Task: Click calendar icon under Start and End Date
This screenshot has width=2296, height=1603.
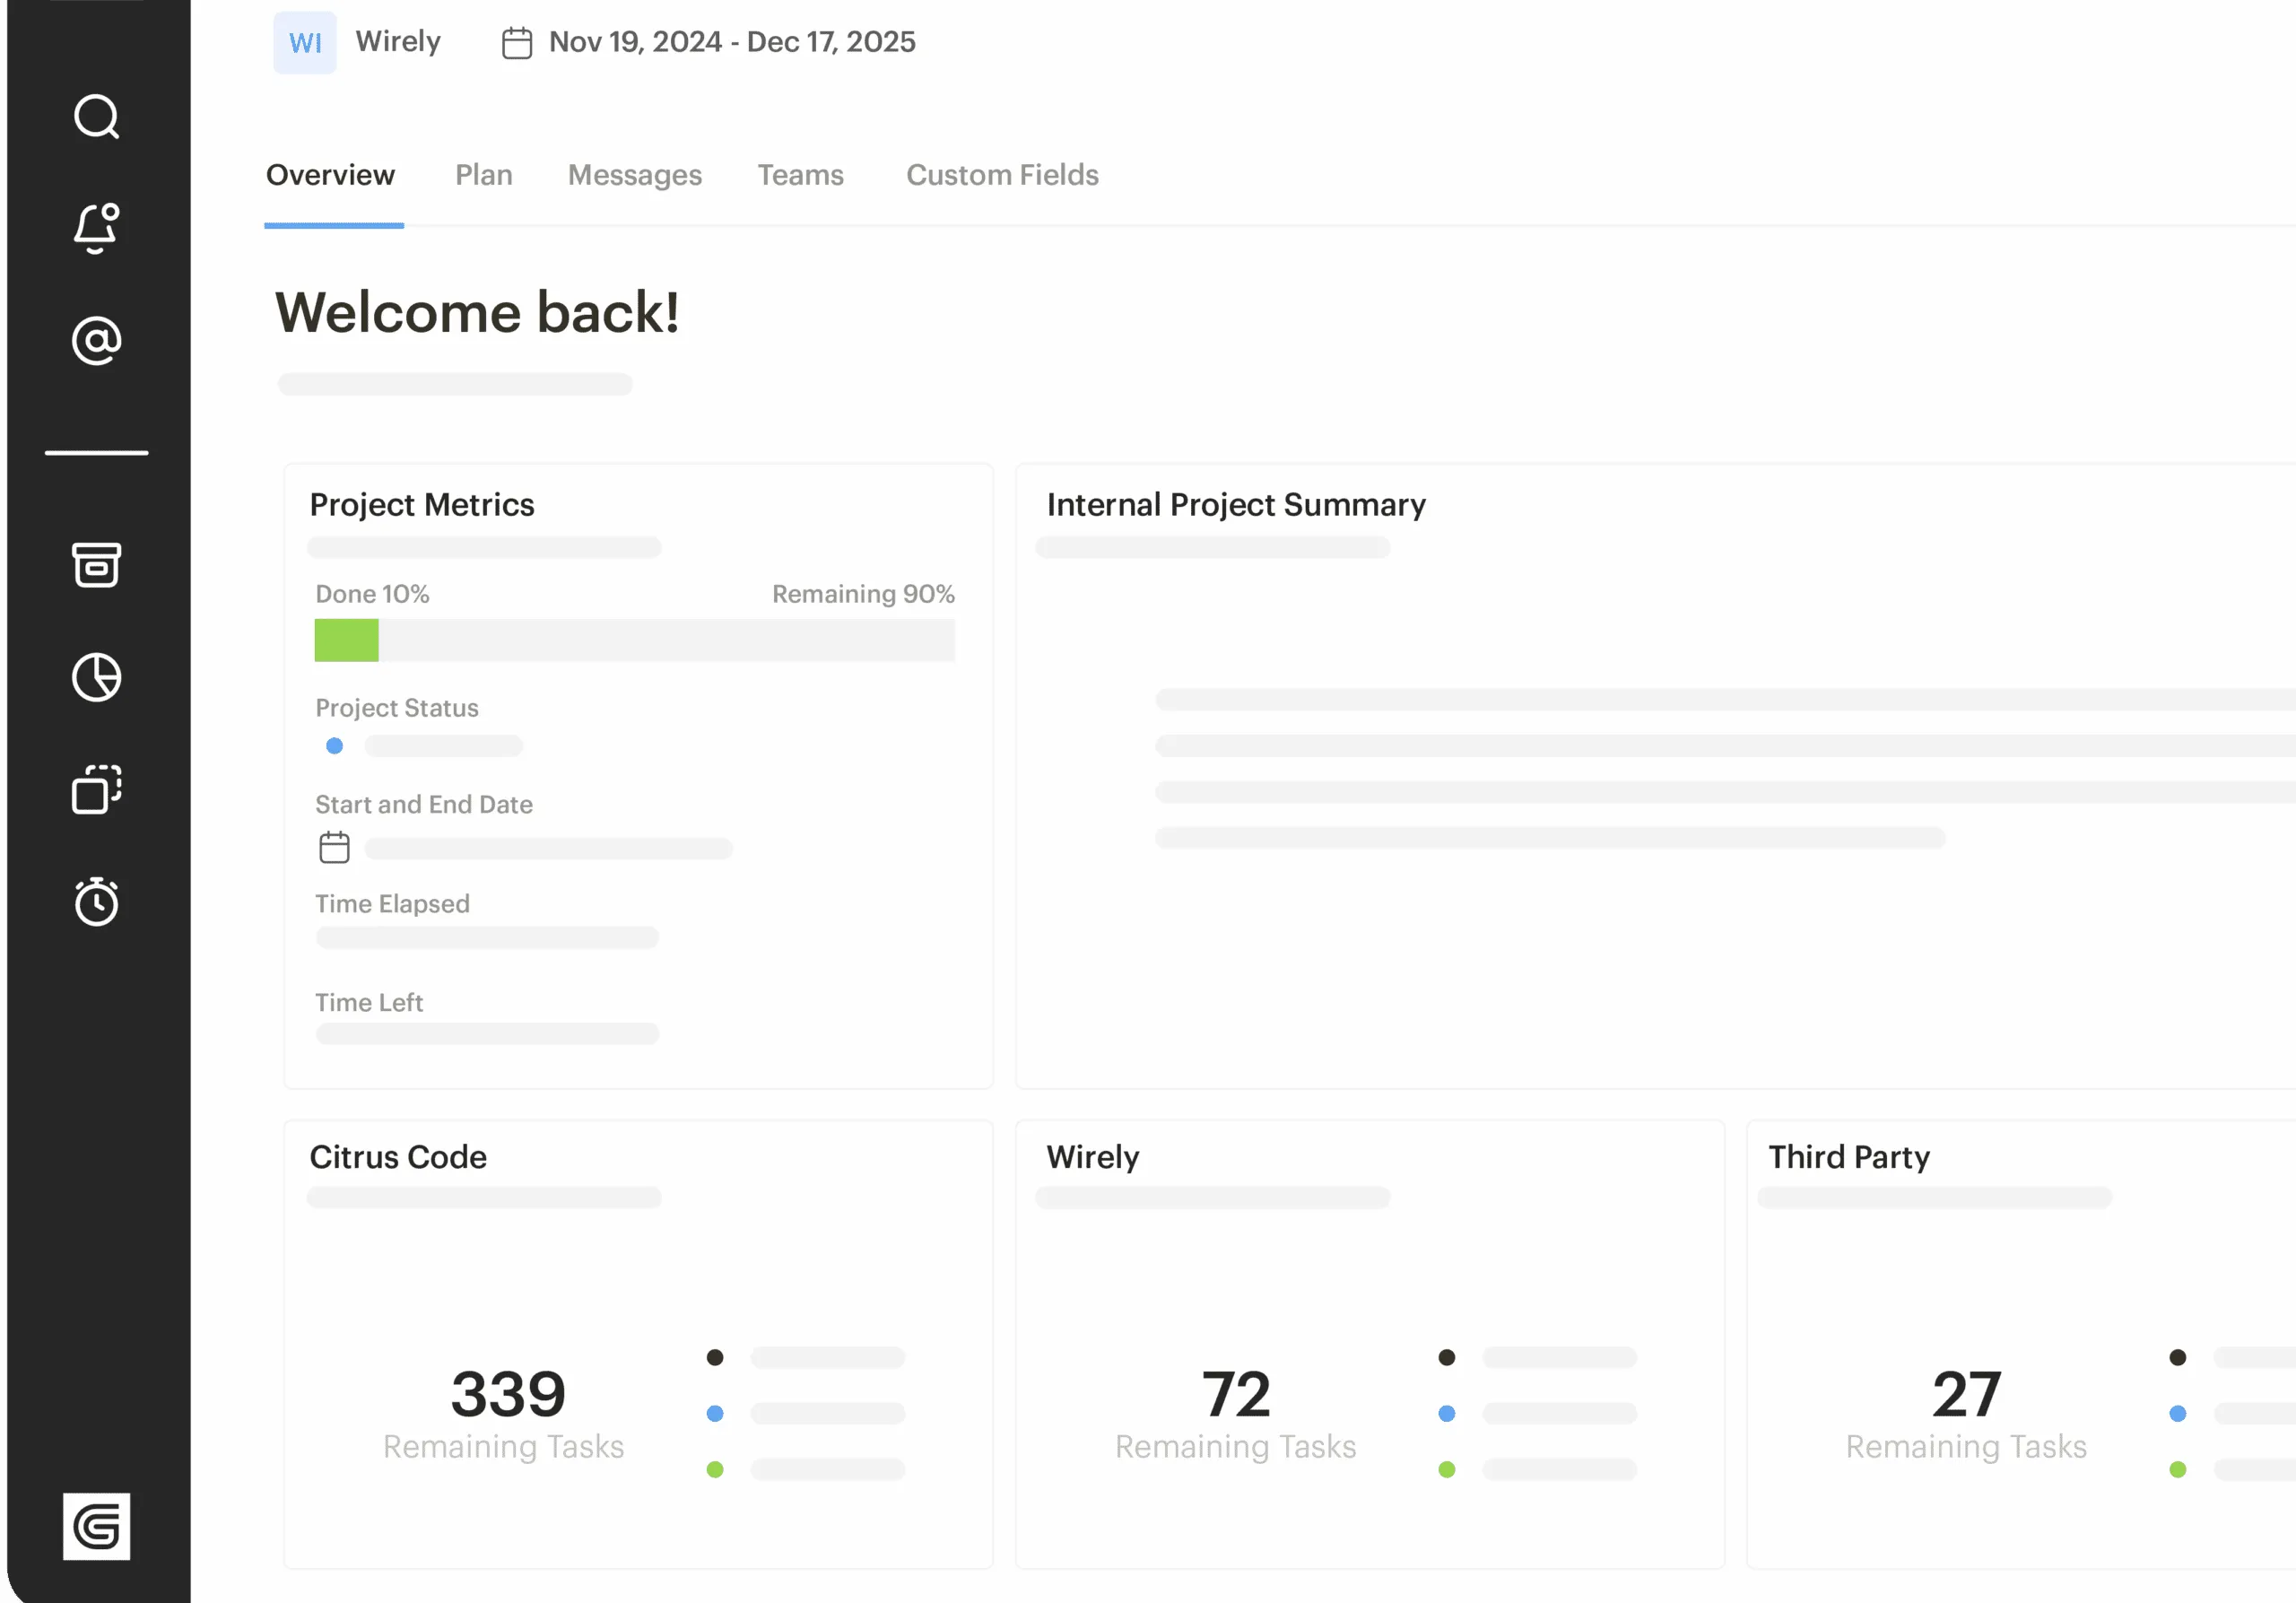Action: point(334,847)
